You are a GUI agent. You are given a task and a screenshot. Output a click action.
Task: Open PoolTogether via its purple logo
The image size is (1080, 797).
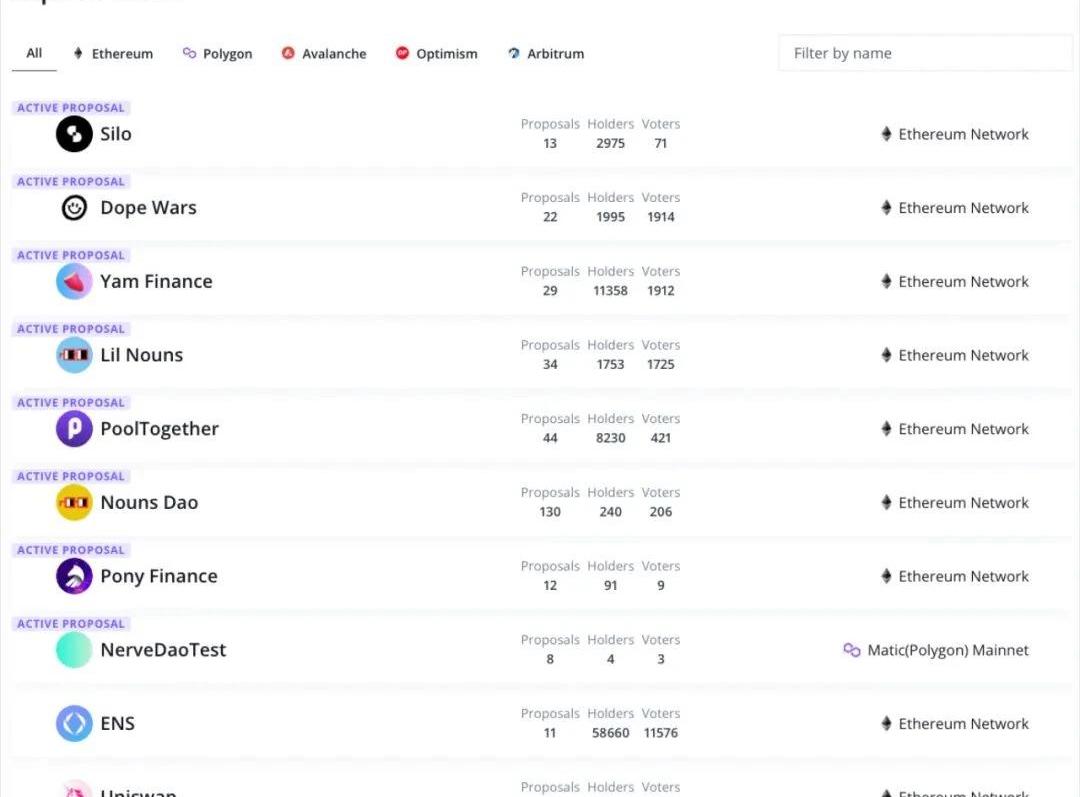click(x=74, y=429)
